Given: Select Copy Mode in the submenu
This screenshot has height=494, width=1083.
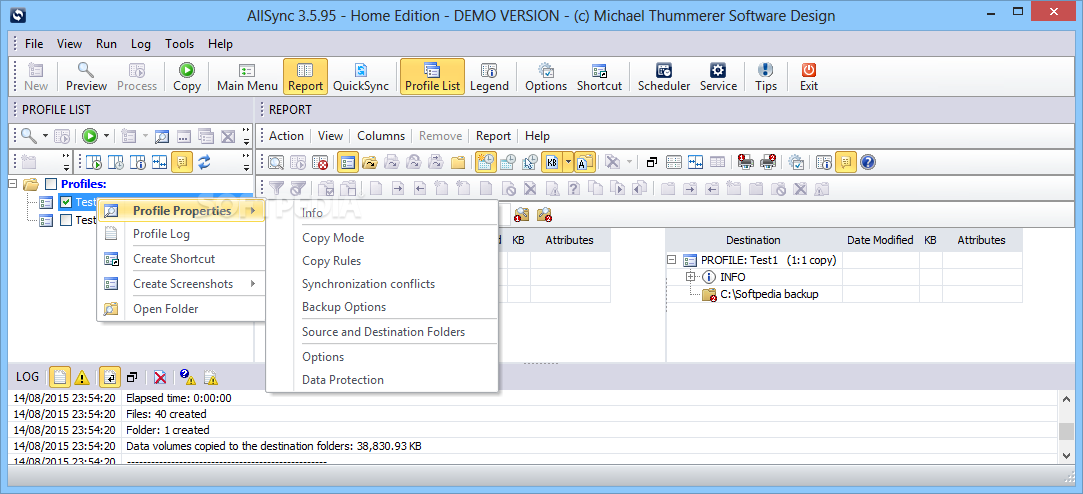Looking at the screenshot, I should click(x=382, y=238).
